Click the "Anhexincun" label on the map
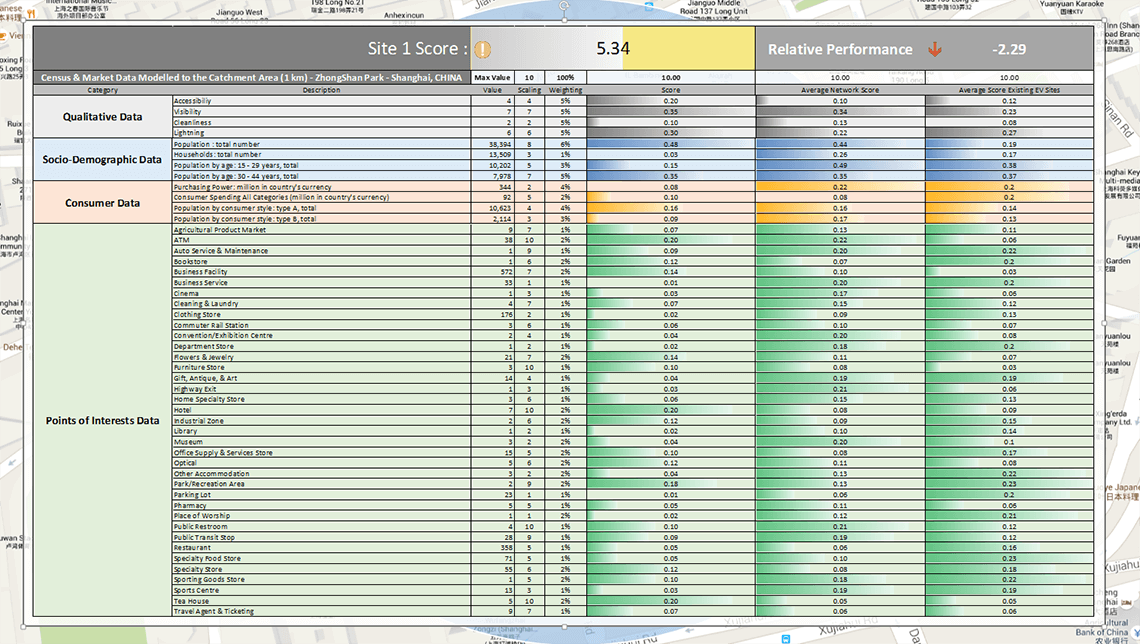 (404, 15)
